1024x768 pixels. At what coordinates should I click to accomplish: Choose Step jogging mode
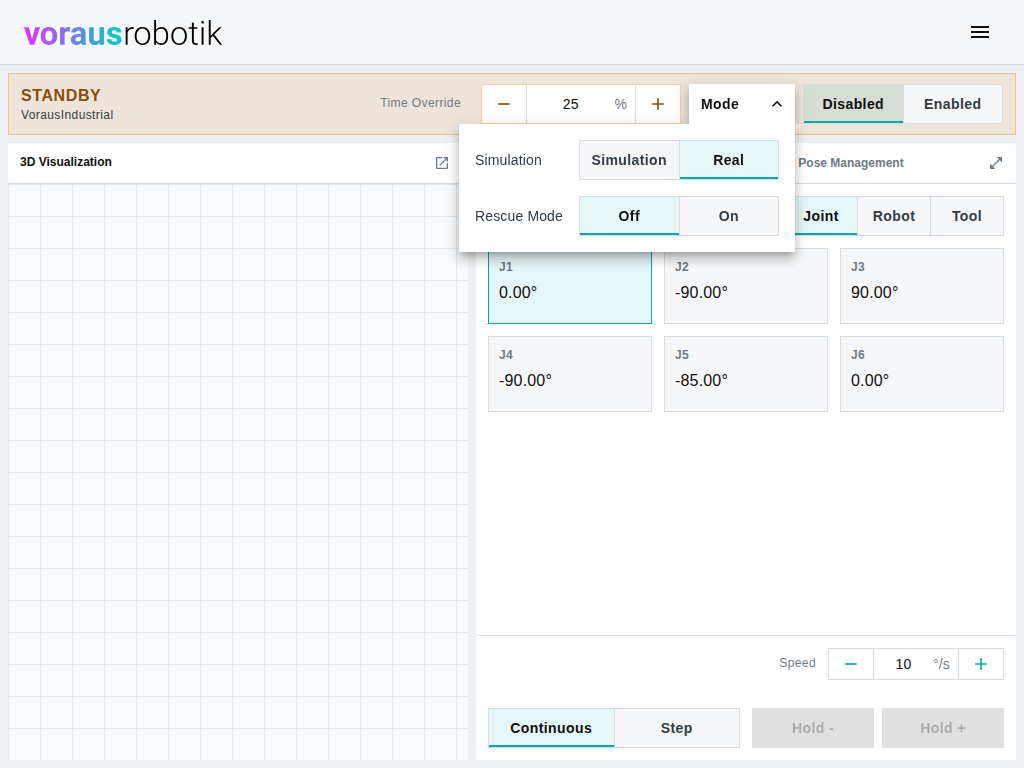(x=677, y=728)
